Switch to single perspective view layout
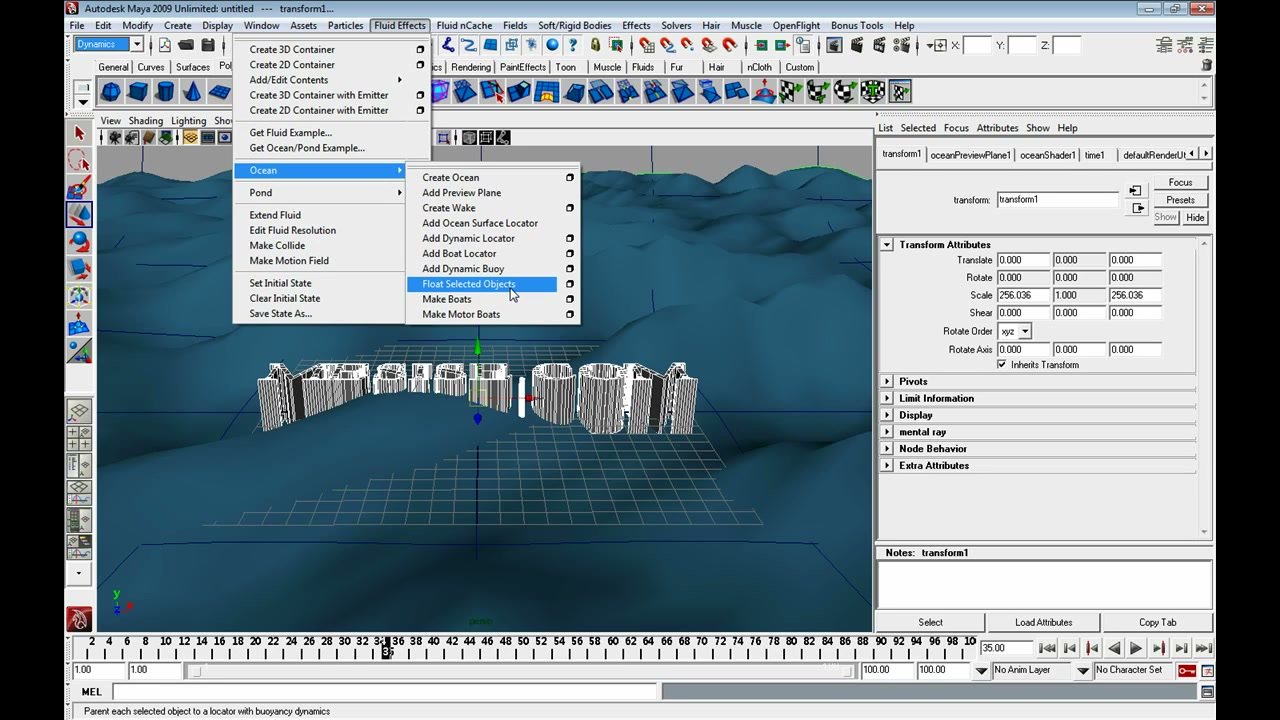 [80, 411]
